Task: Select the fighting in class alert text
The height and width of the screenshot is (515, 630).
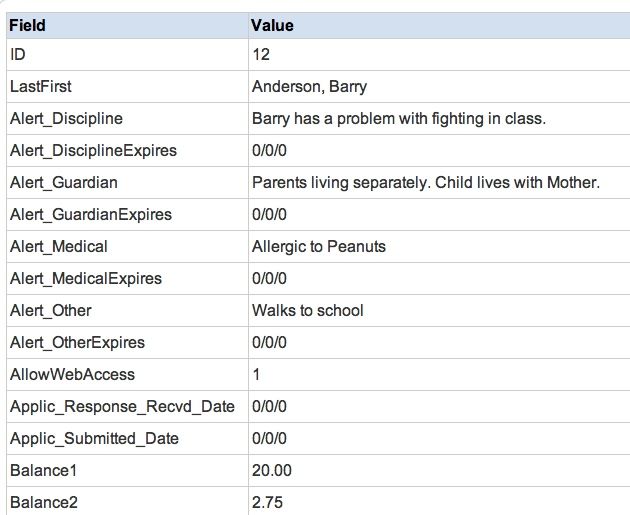Action: [x=399, y=119]
